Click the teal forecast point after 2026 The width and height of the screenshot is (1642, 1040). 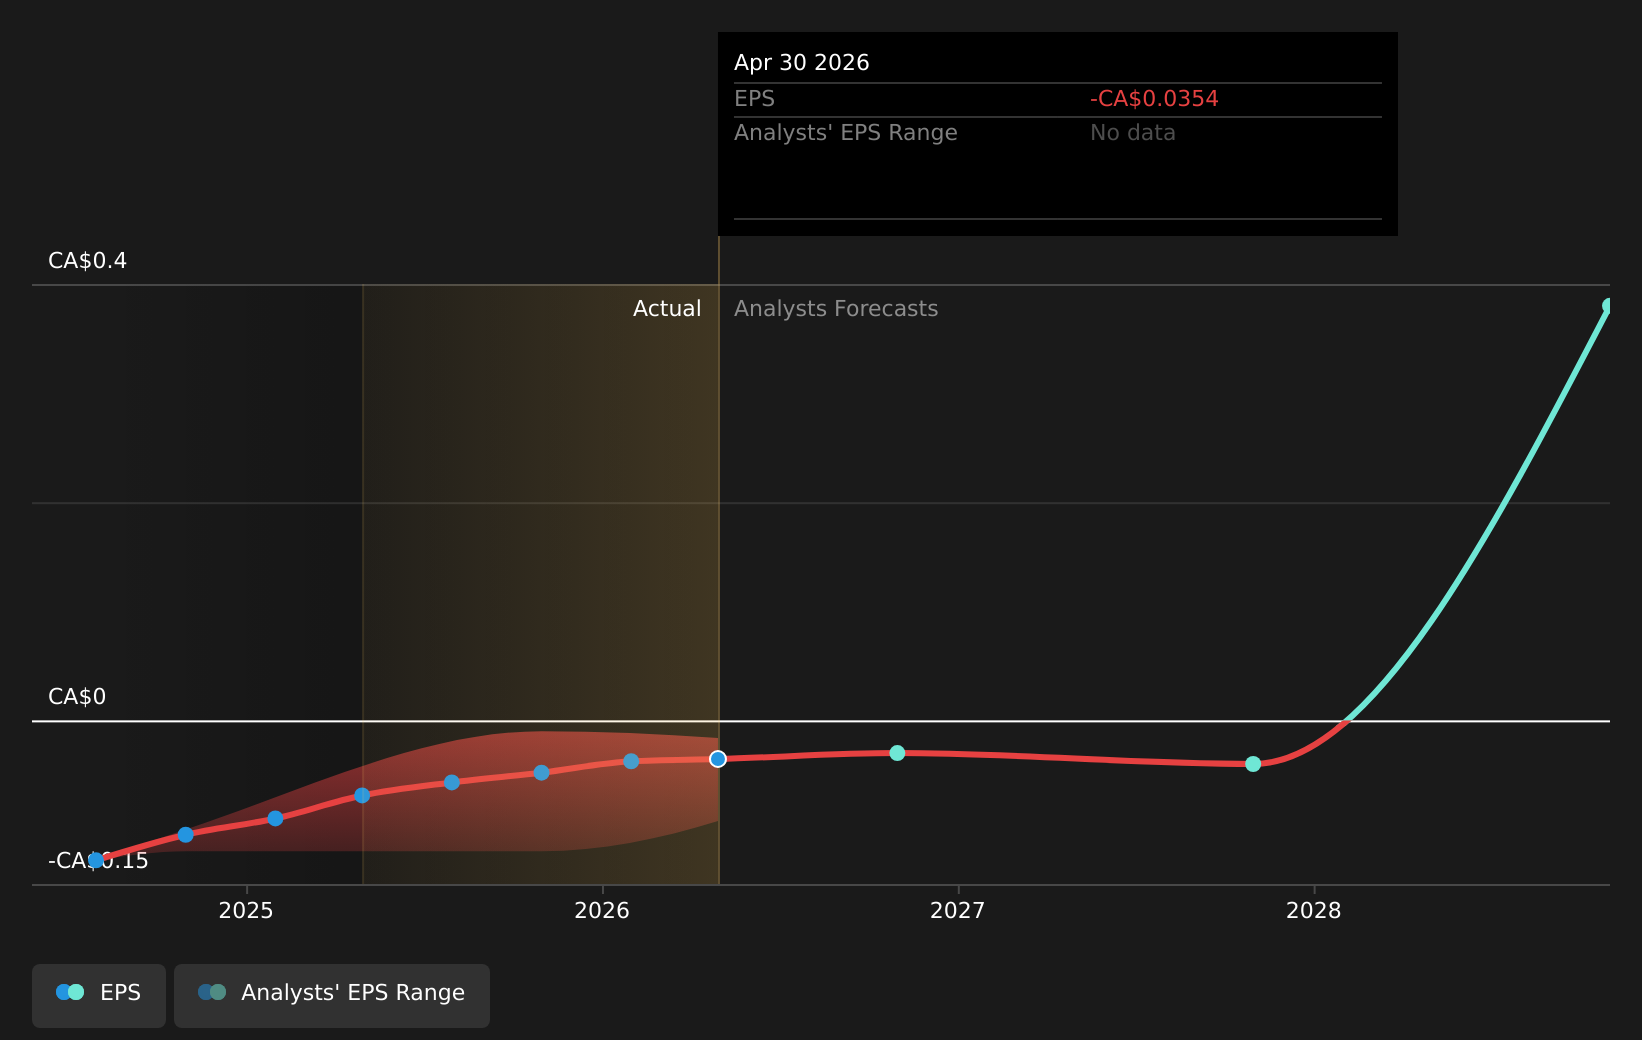click(x=897, y=753)
